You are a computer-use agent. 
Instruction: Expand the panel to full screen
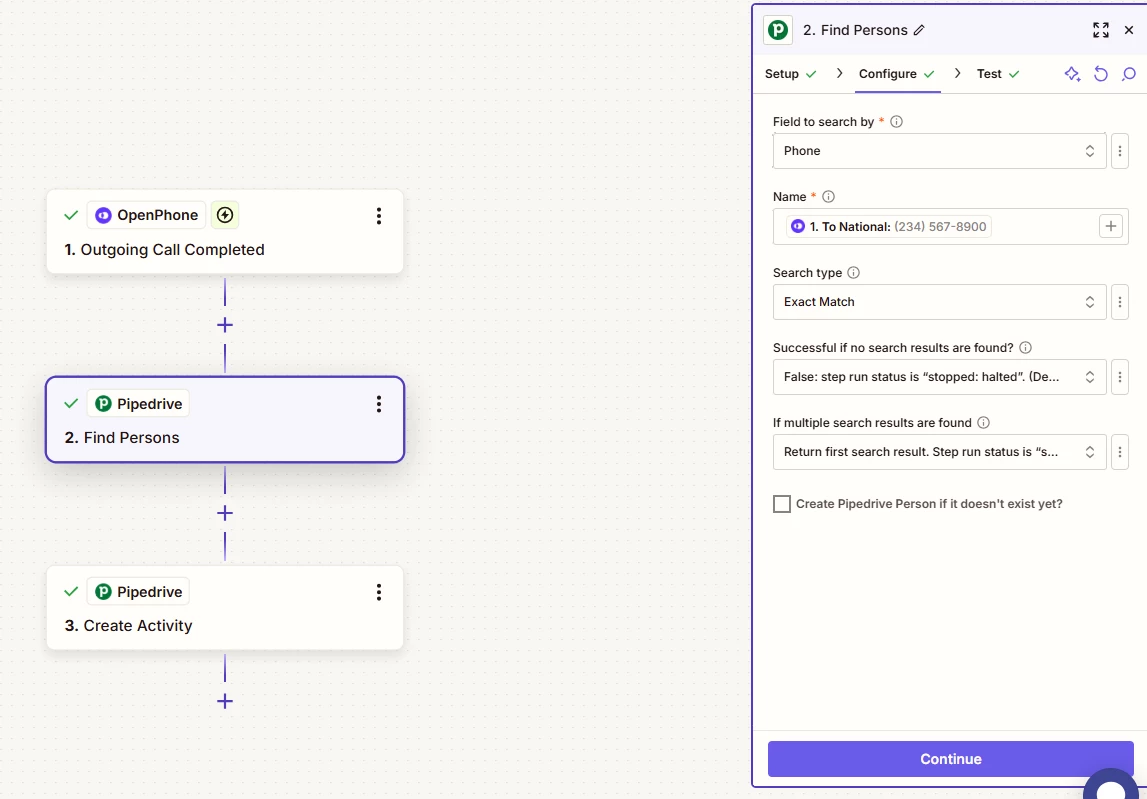click(x=1100, y=30)
